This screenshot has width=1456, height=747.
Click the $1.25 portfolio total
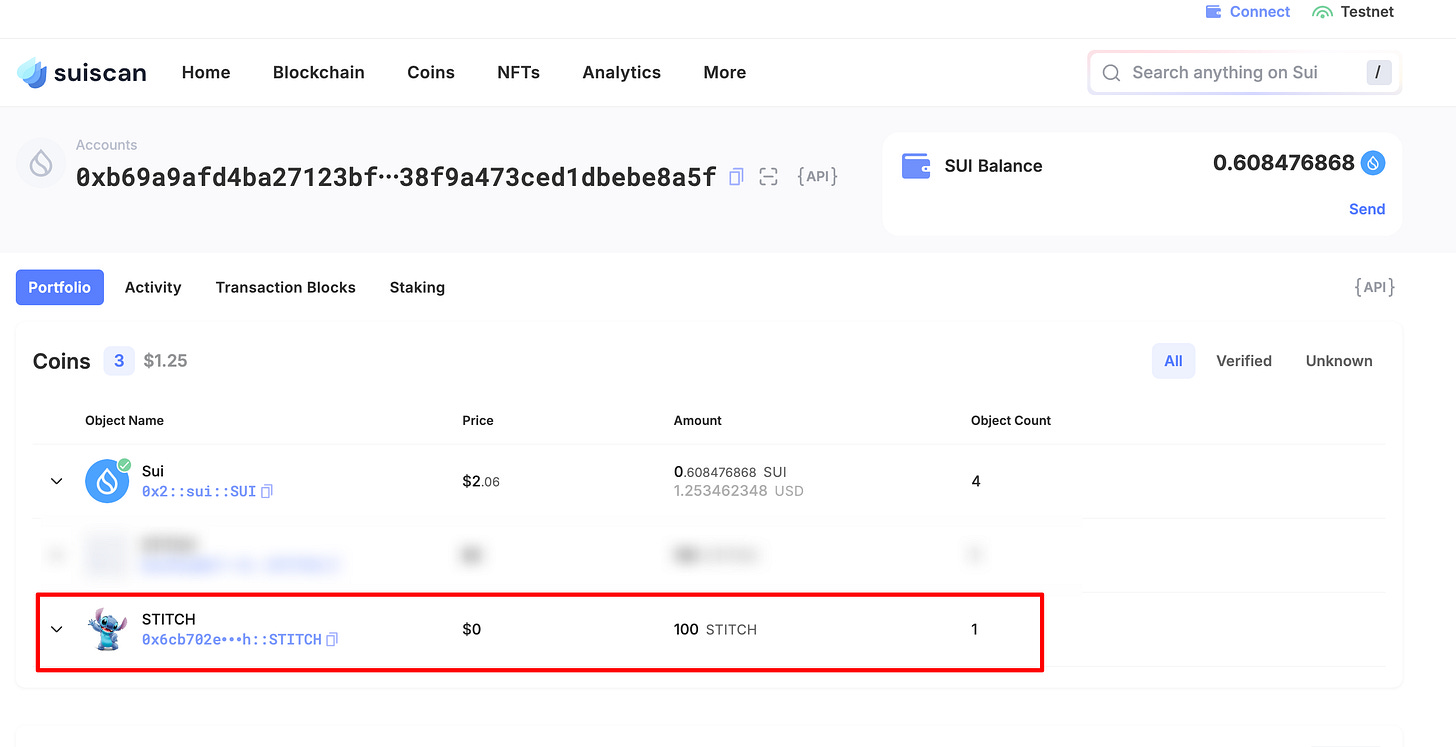click(x=166, y=361)
